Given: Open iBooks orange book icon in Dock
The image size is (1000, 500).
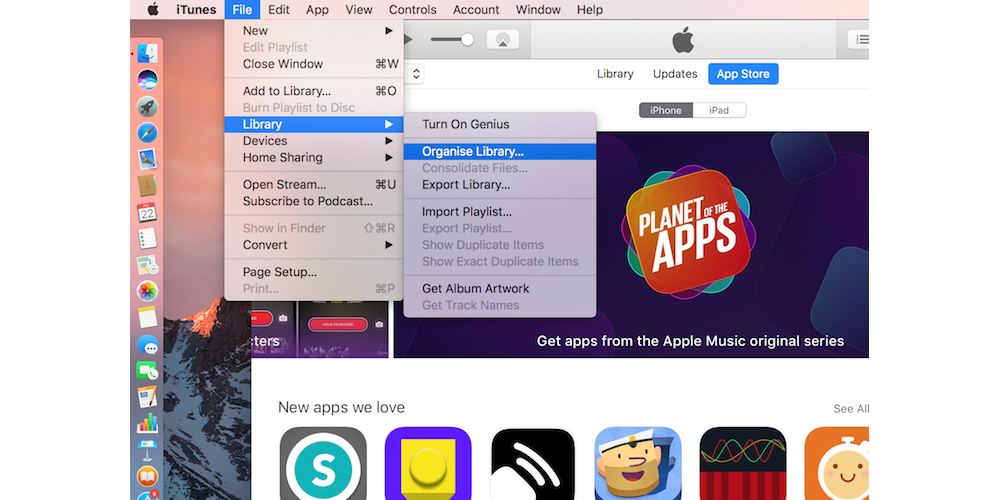Looking at the screenshot, I should pos(147,476).
